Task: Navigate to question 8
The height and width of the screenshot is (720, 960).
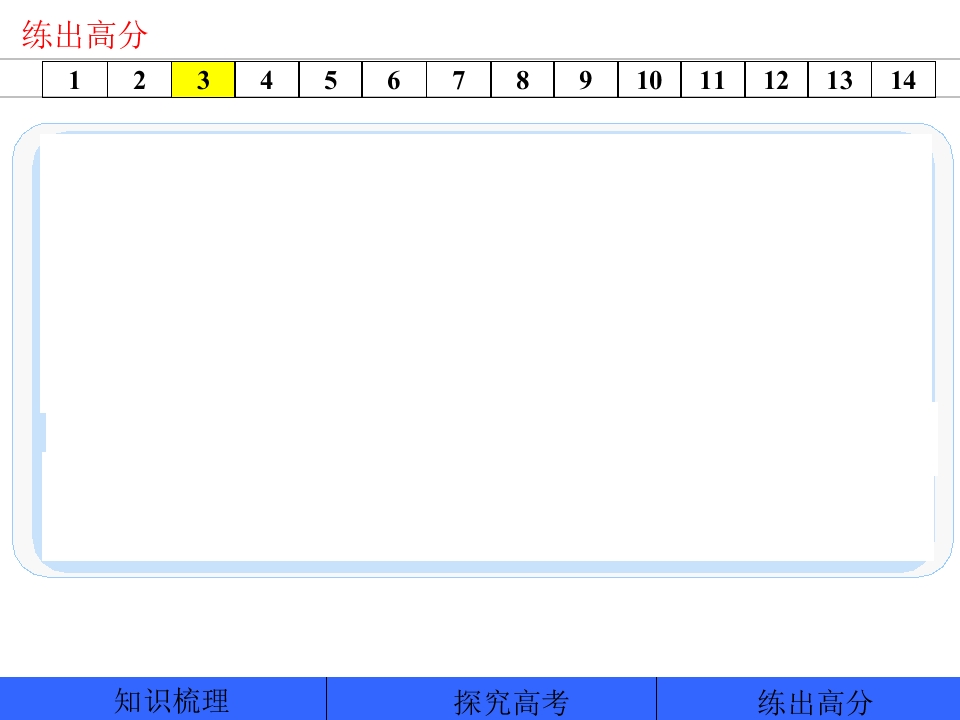Action: (x=522, y=80)
